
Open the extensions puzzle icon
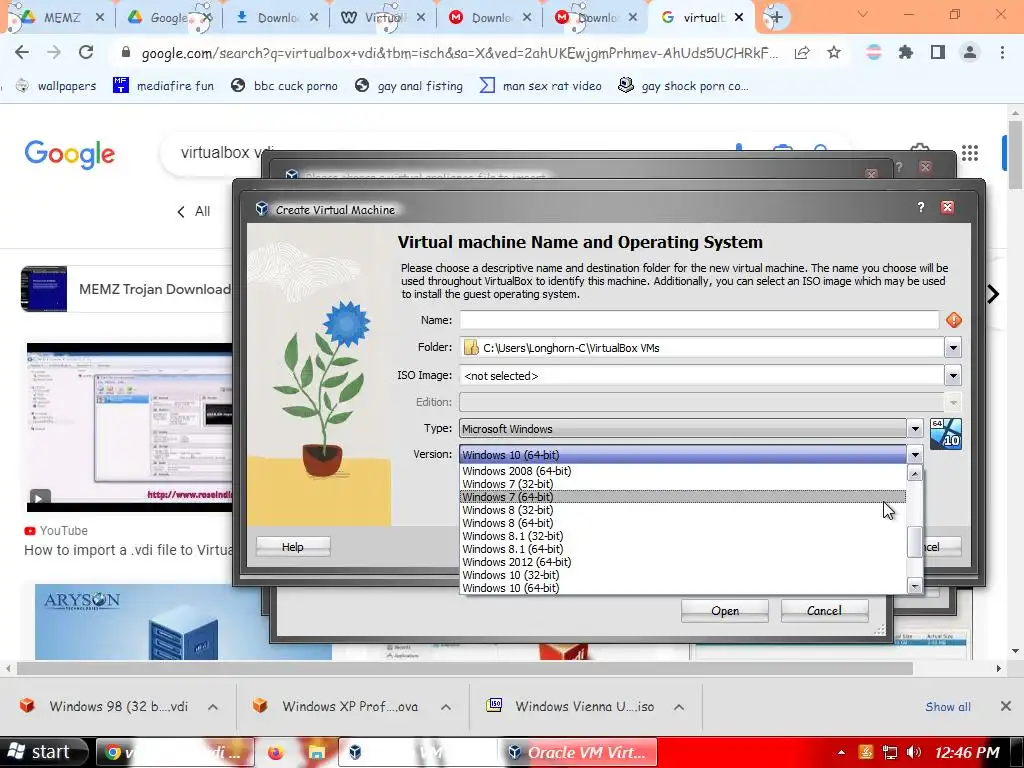(905, 52)
